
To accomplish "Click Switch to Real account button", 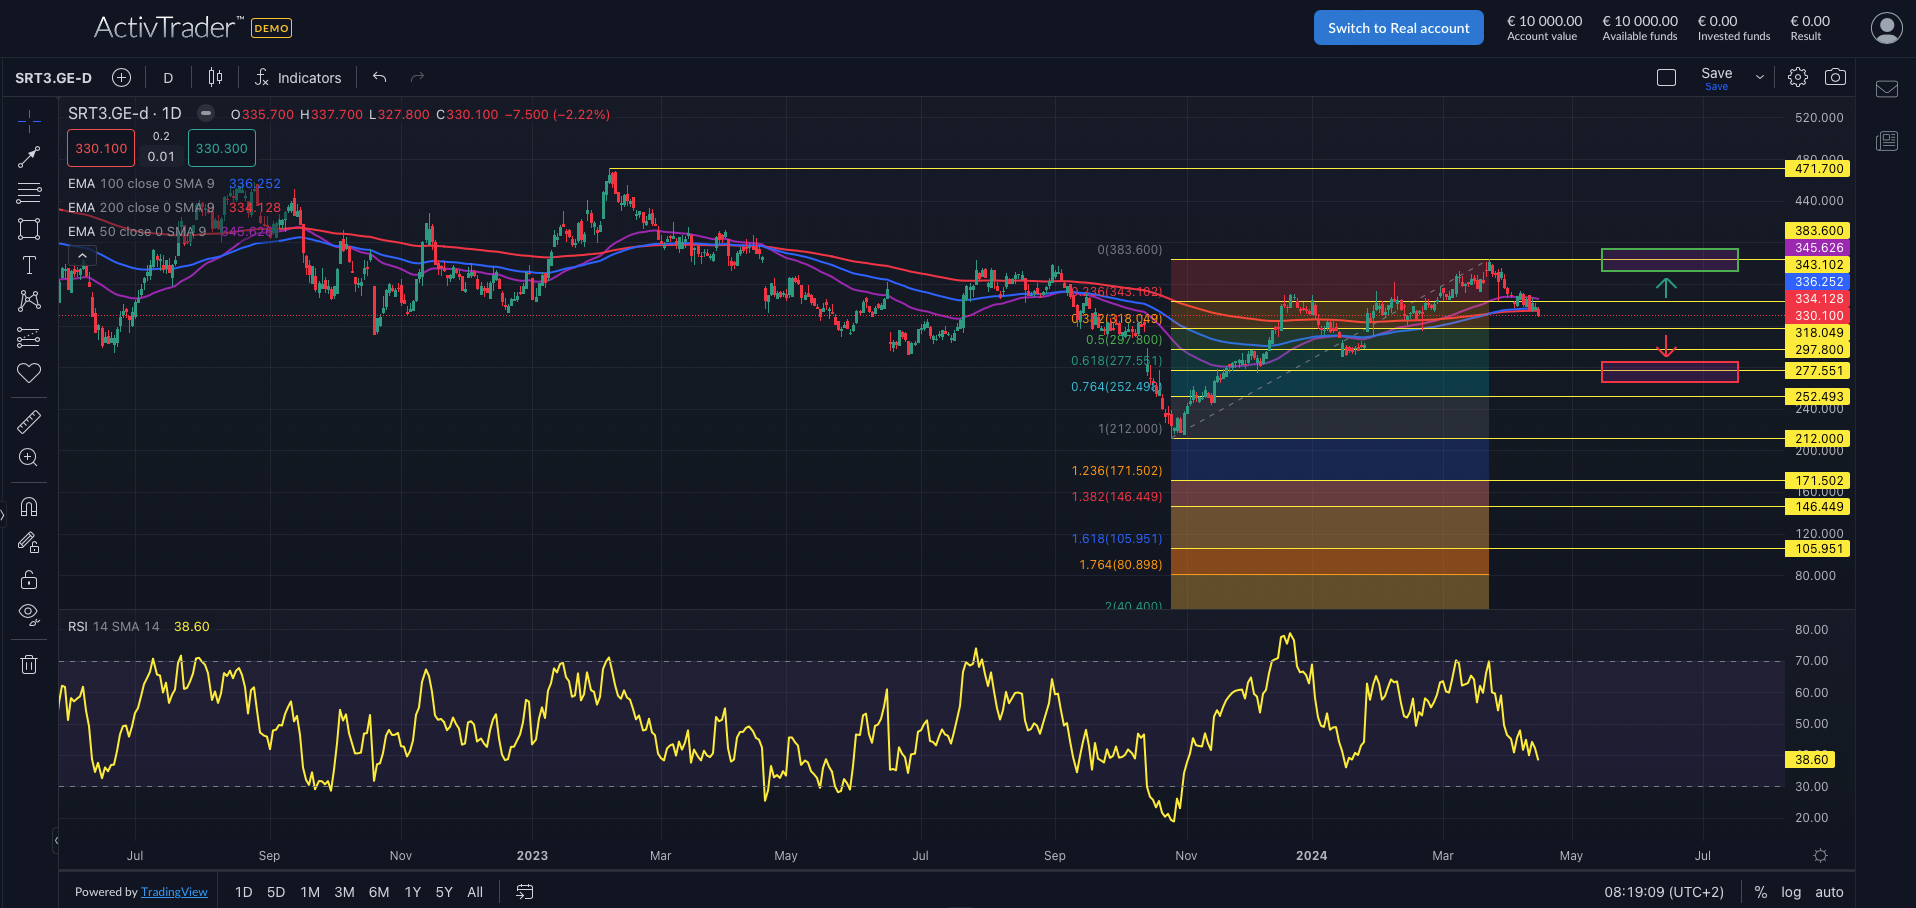I will (1398, 28).
